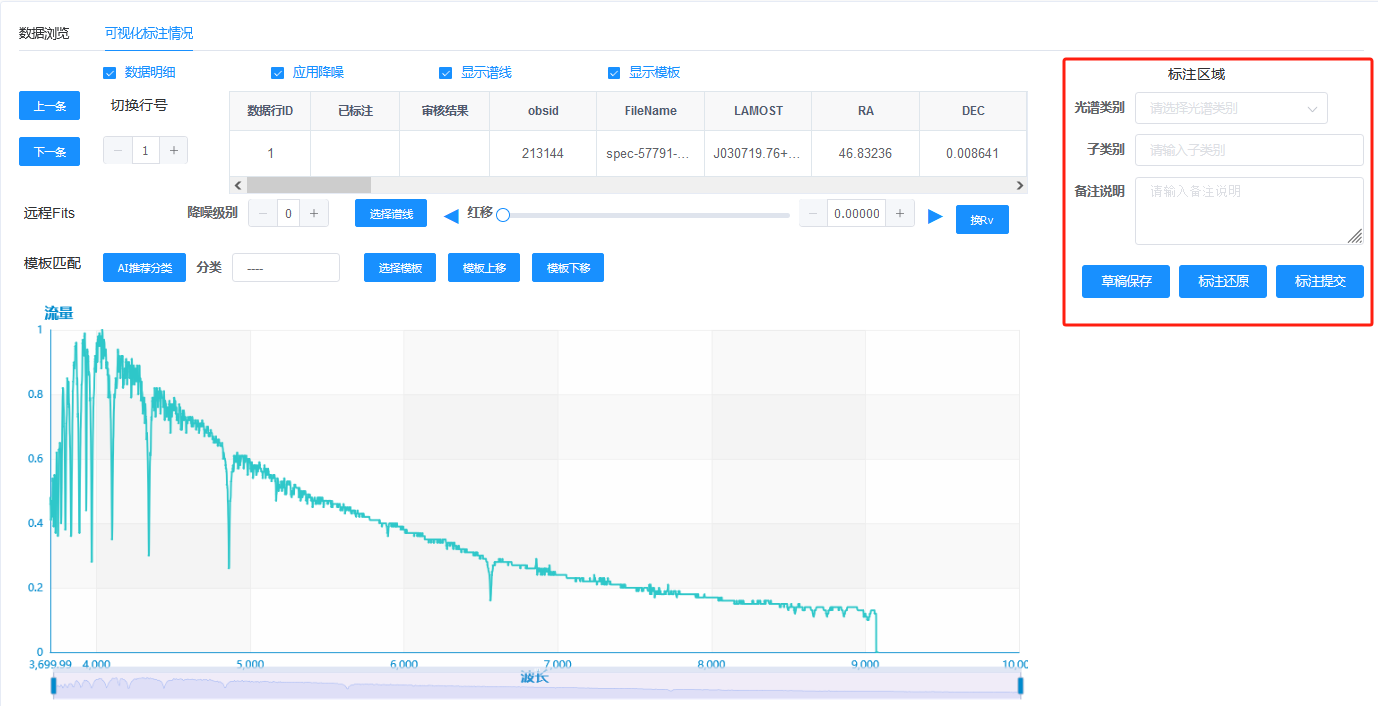
Task: Click the AI推荐分类 button
Action: [x=144, y=268]
